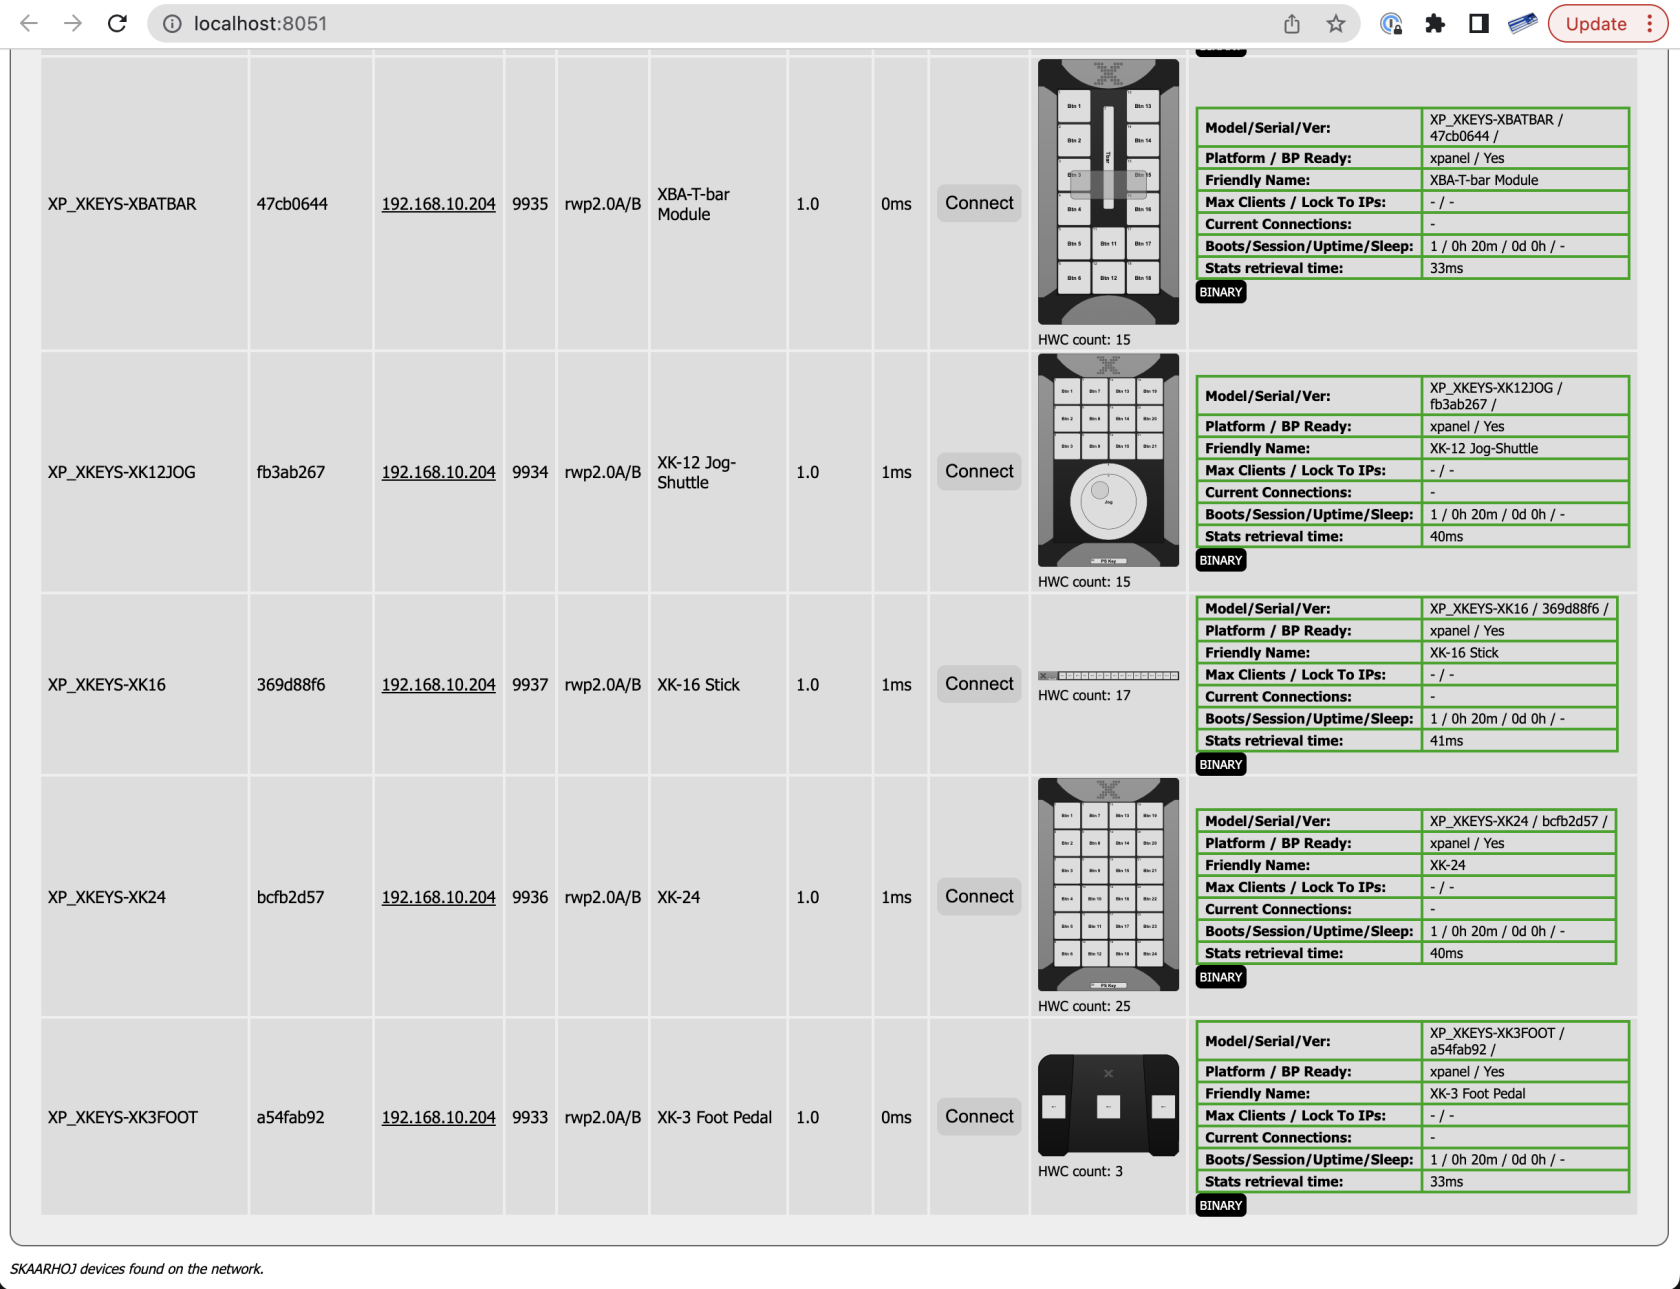Image resolution: width=1680 pixels, height=1289 pixels.
Task: Click port number 9936
Action: point(530,898)
